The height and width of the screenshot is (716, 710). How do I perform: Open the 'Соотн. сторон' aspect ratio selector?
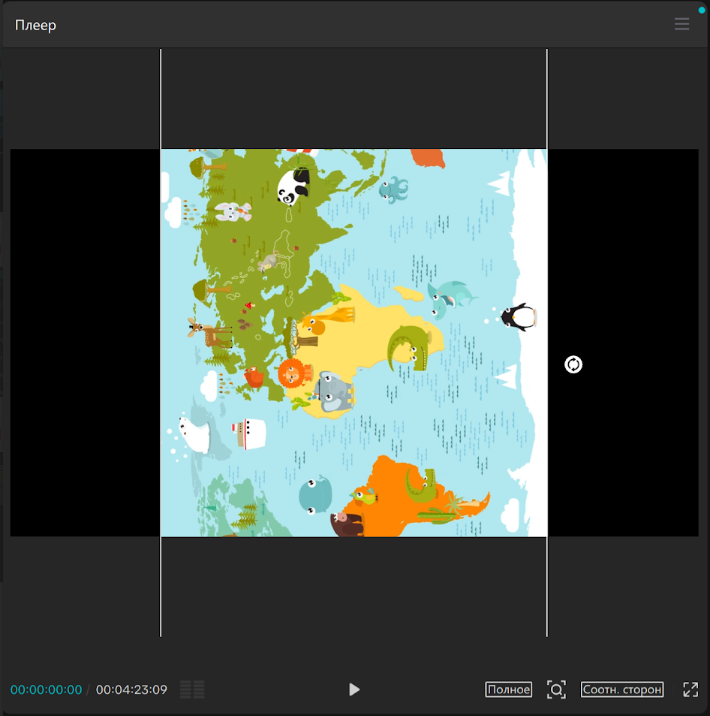coord(622,689)
